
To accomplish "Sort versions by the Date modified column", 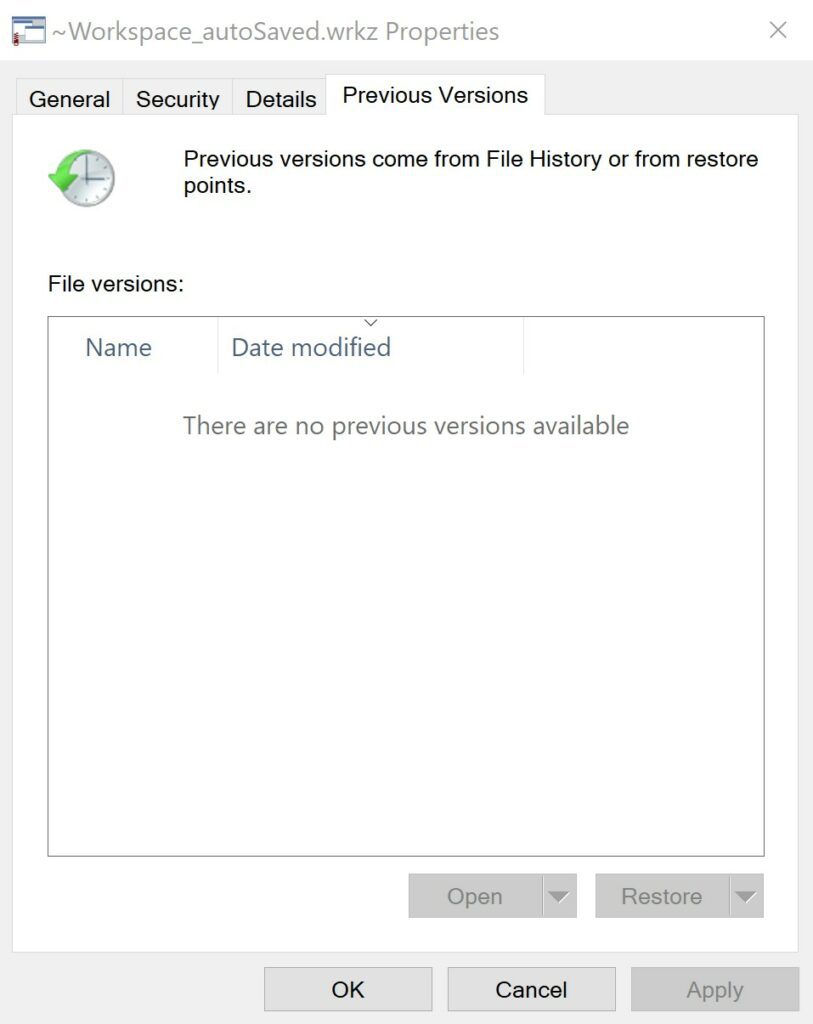I will pyautogui.click(x=310, y=347).
